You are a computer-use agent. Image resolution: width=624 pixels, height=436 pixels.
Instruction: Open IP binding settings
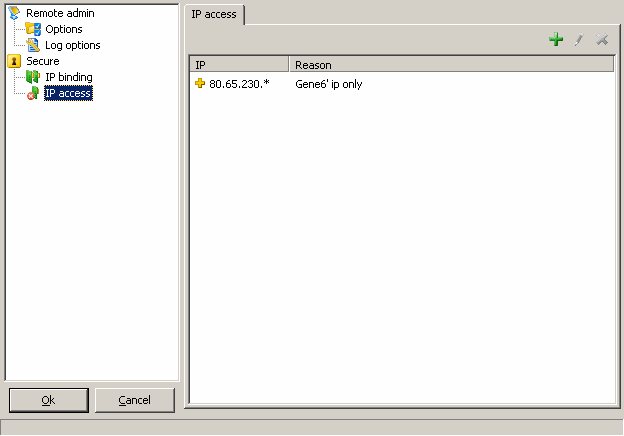69,77
